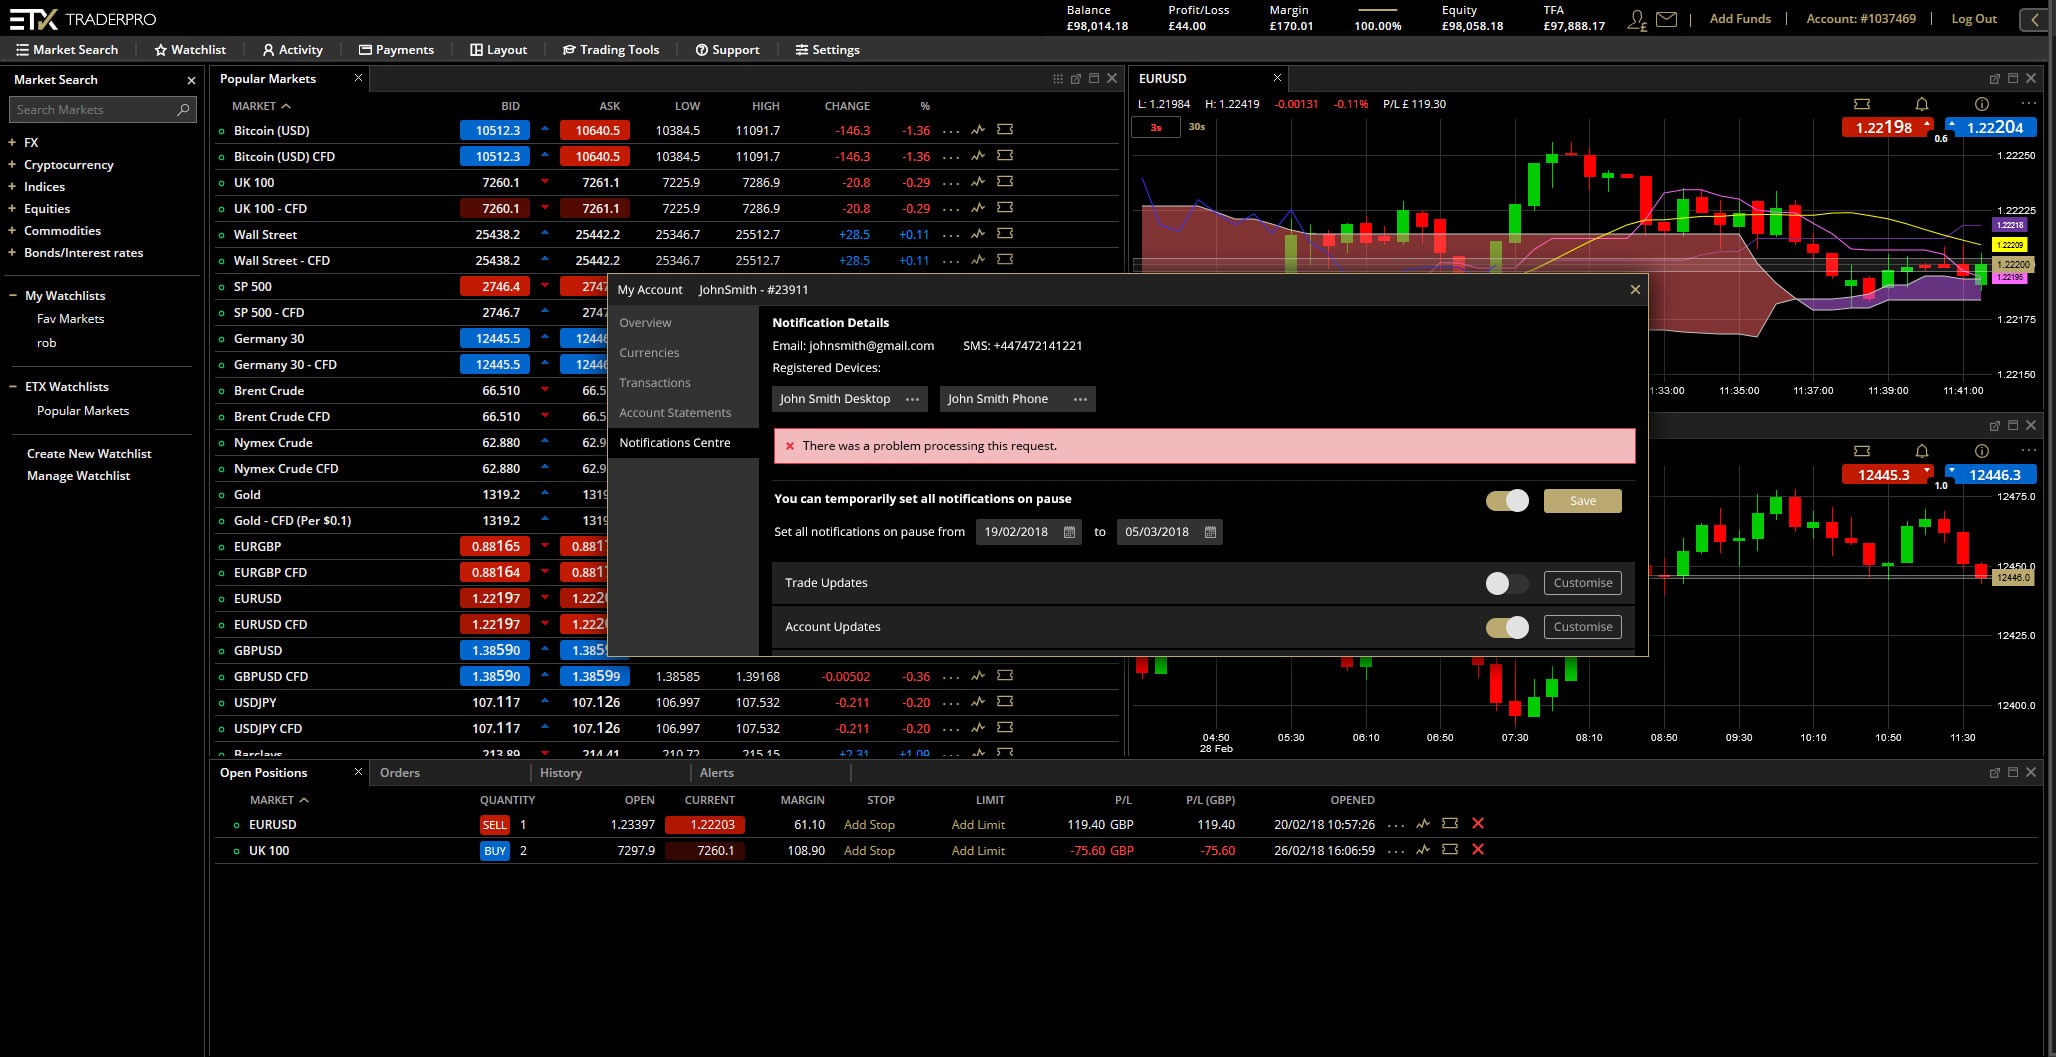Open options dots for Wall Street row

(x=951, y=235)
